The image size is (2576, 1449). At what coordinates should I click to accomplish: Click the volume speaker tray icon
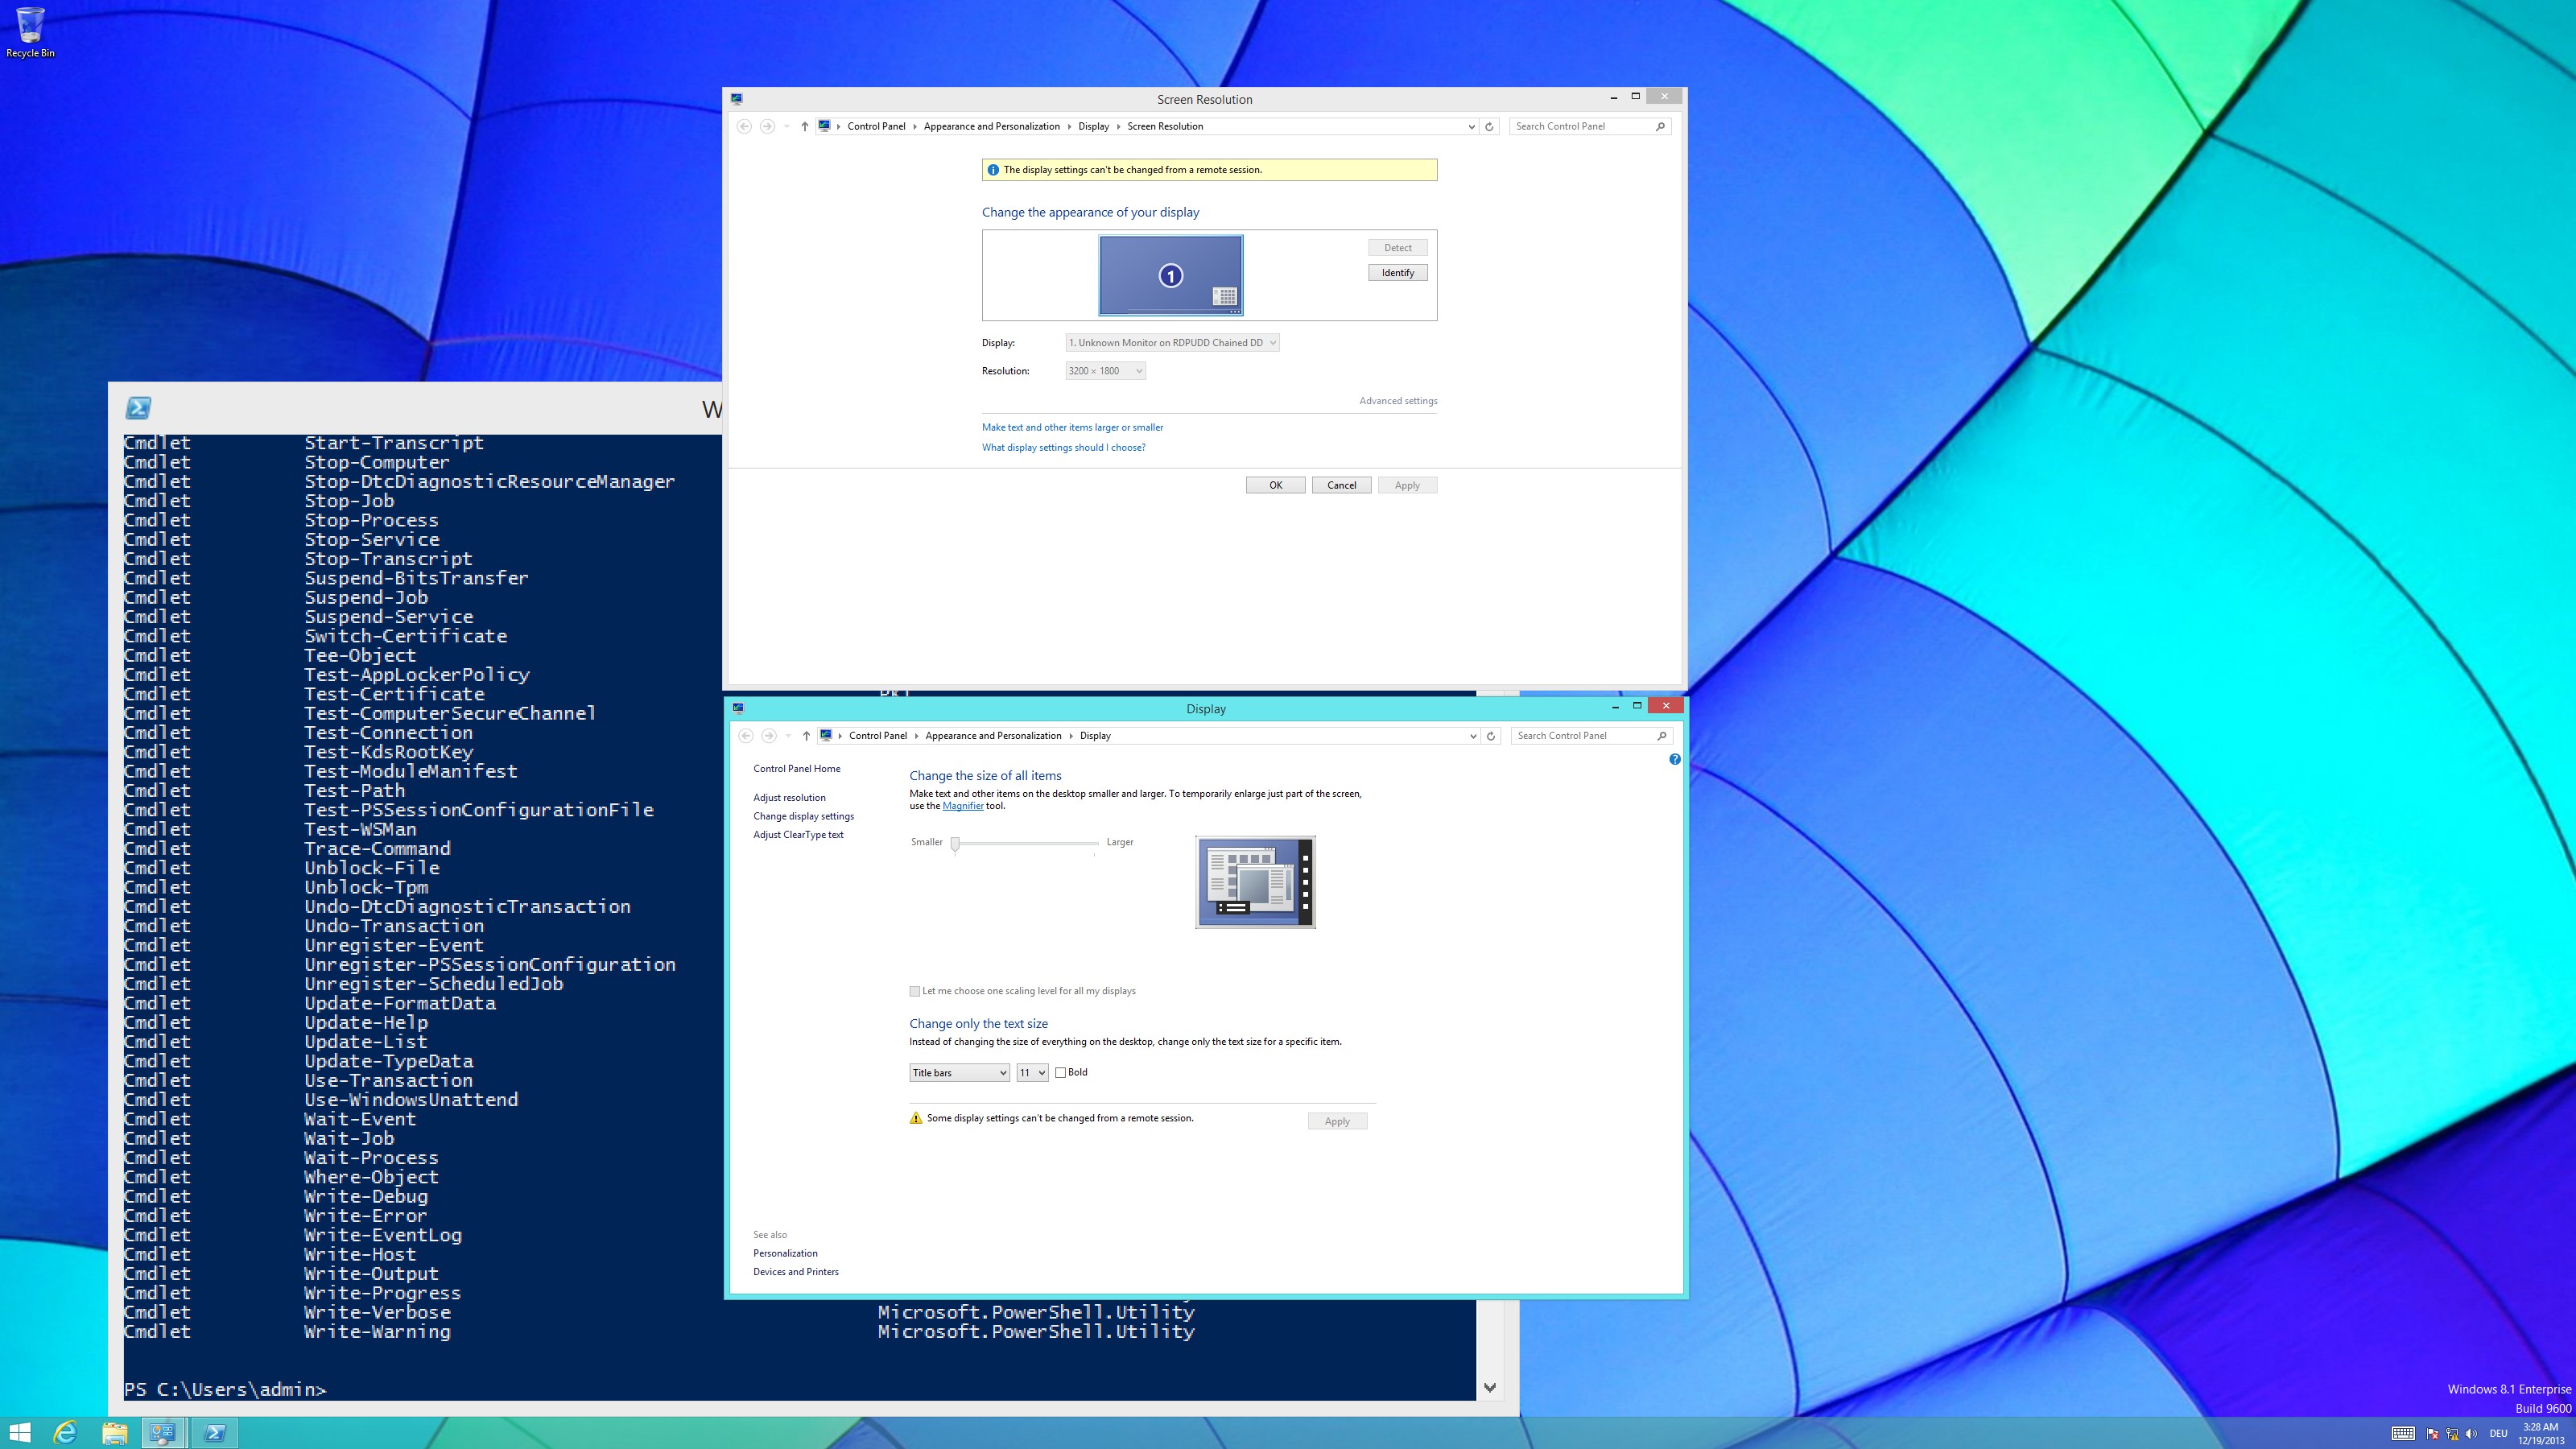pos(2471,1433)
